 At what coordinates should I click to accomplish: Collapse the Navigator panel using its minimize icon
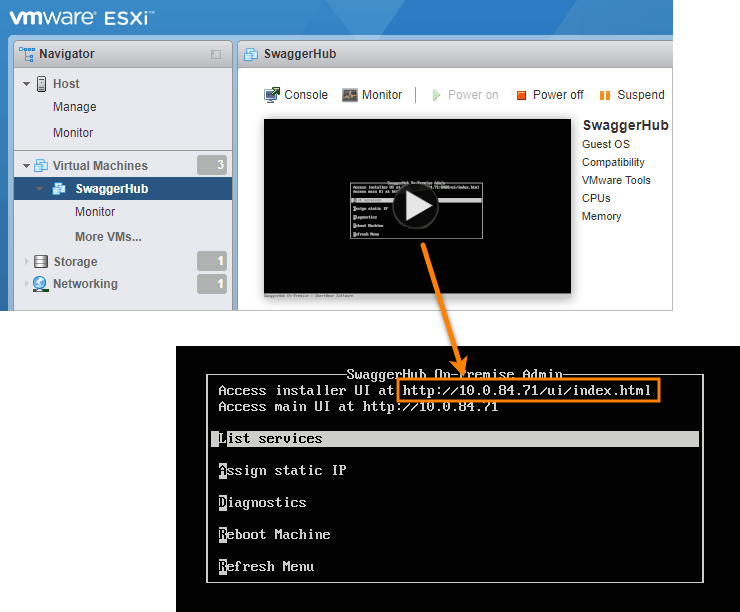(216, 55)
